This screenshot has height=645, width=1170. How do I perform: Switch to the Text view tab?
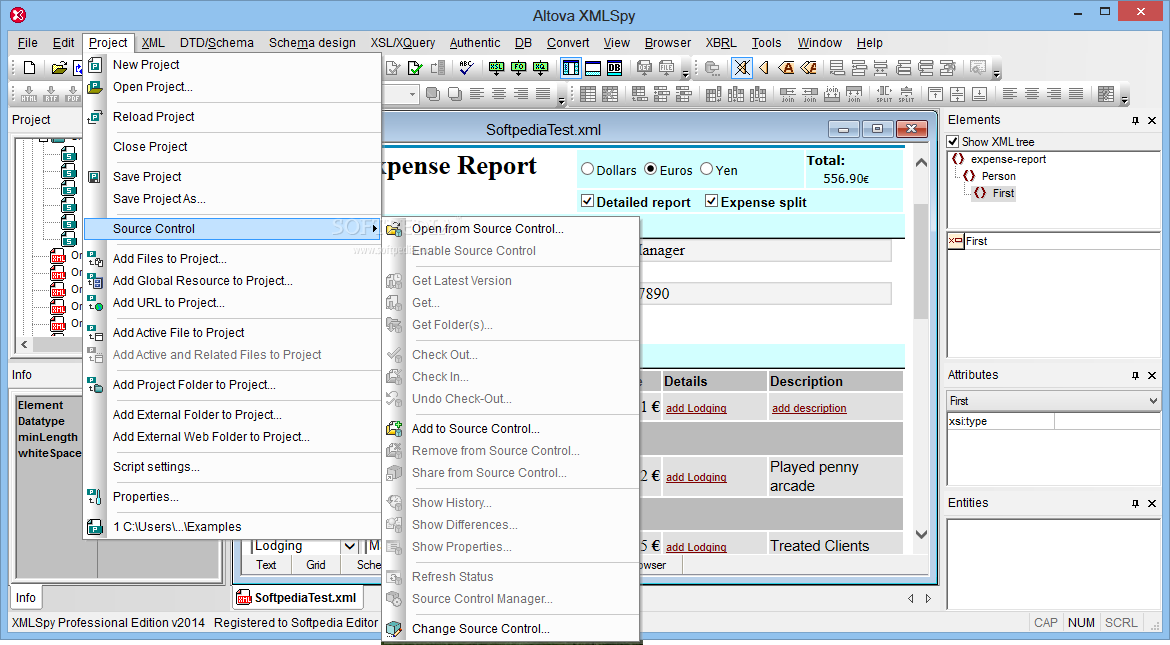(266, 565)
